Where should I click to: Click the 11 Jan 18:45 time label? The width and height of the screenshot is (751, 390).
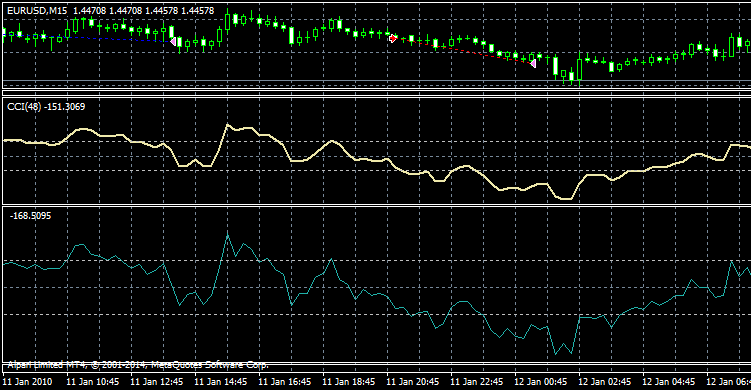(349, 382)
